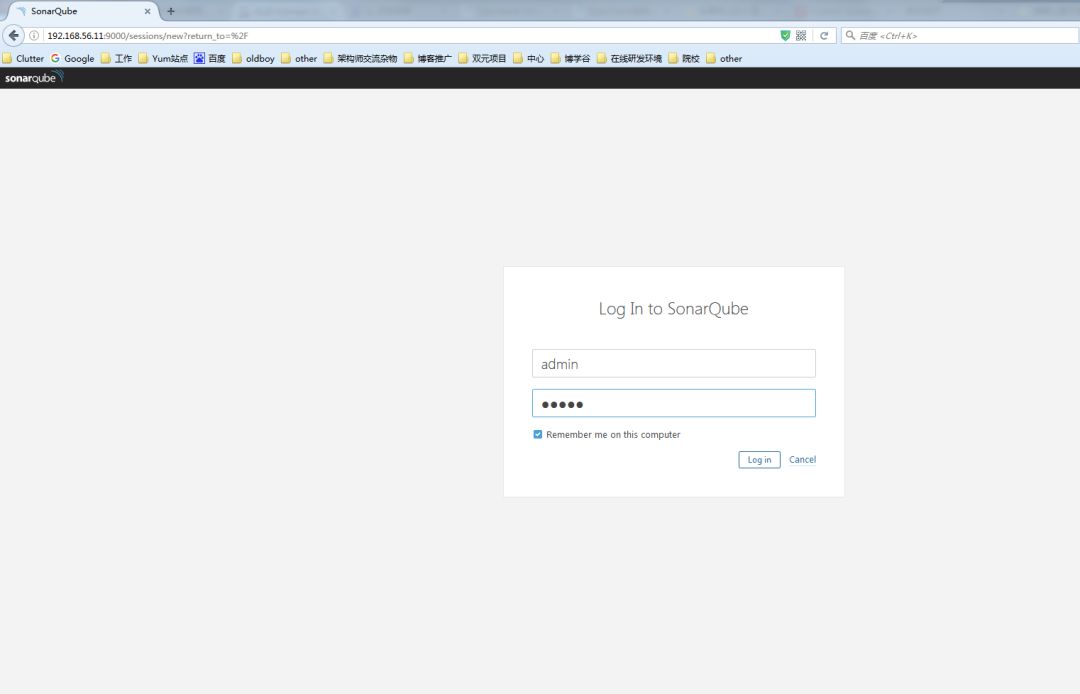Open the 院校 bookmark folder

(685, 59)
